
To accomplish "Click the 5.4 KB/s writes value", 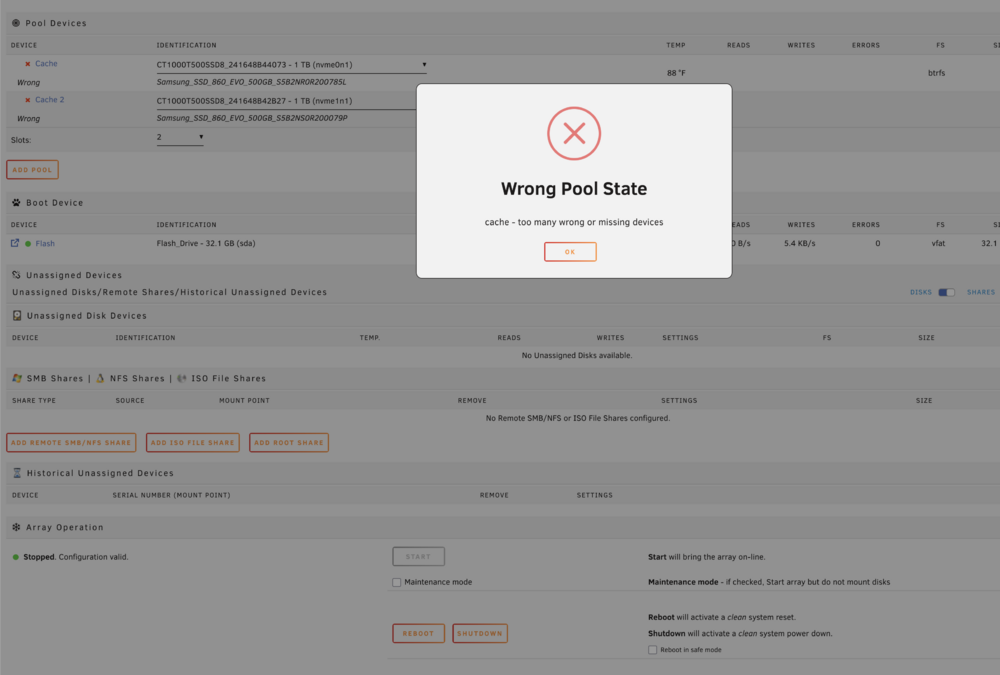I will tap(800, 243).
